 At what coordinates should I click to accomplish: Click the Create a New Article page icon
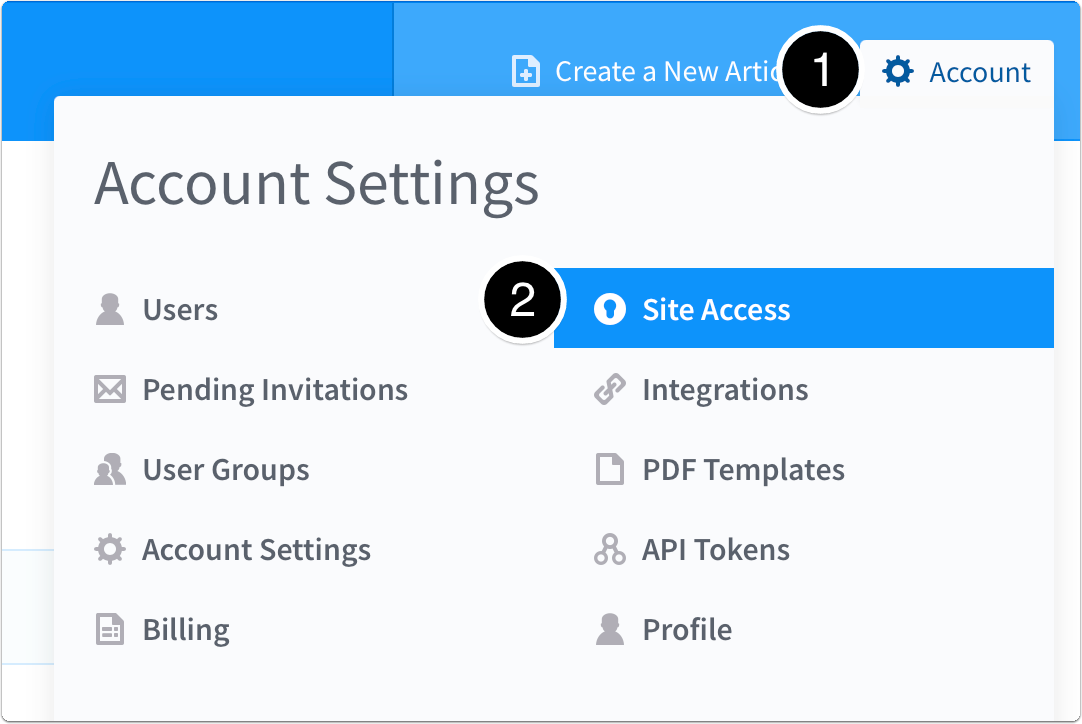[x=524, y=71]
